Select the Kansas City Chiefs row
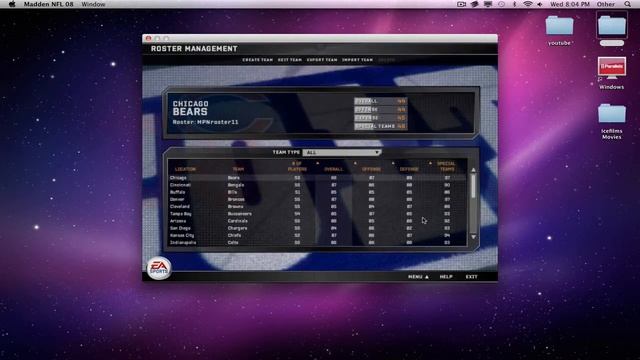 tap(317, 235)
